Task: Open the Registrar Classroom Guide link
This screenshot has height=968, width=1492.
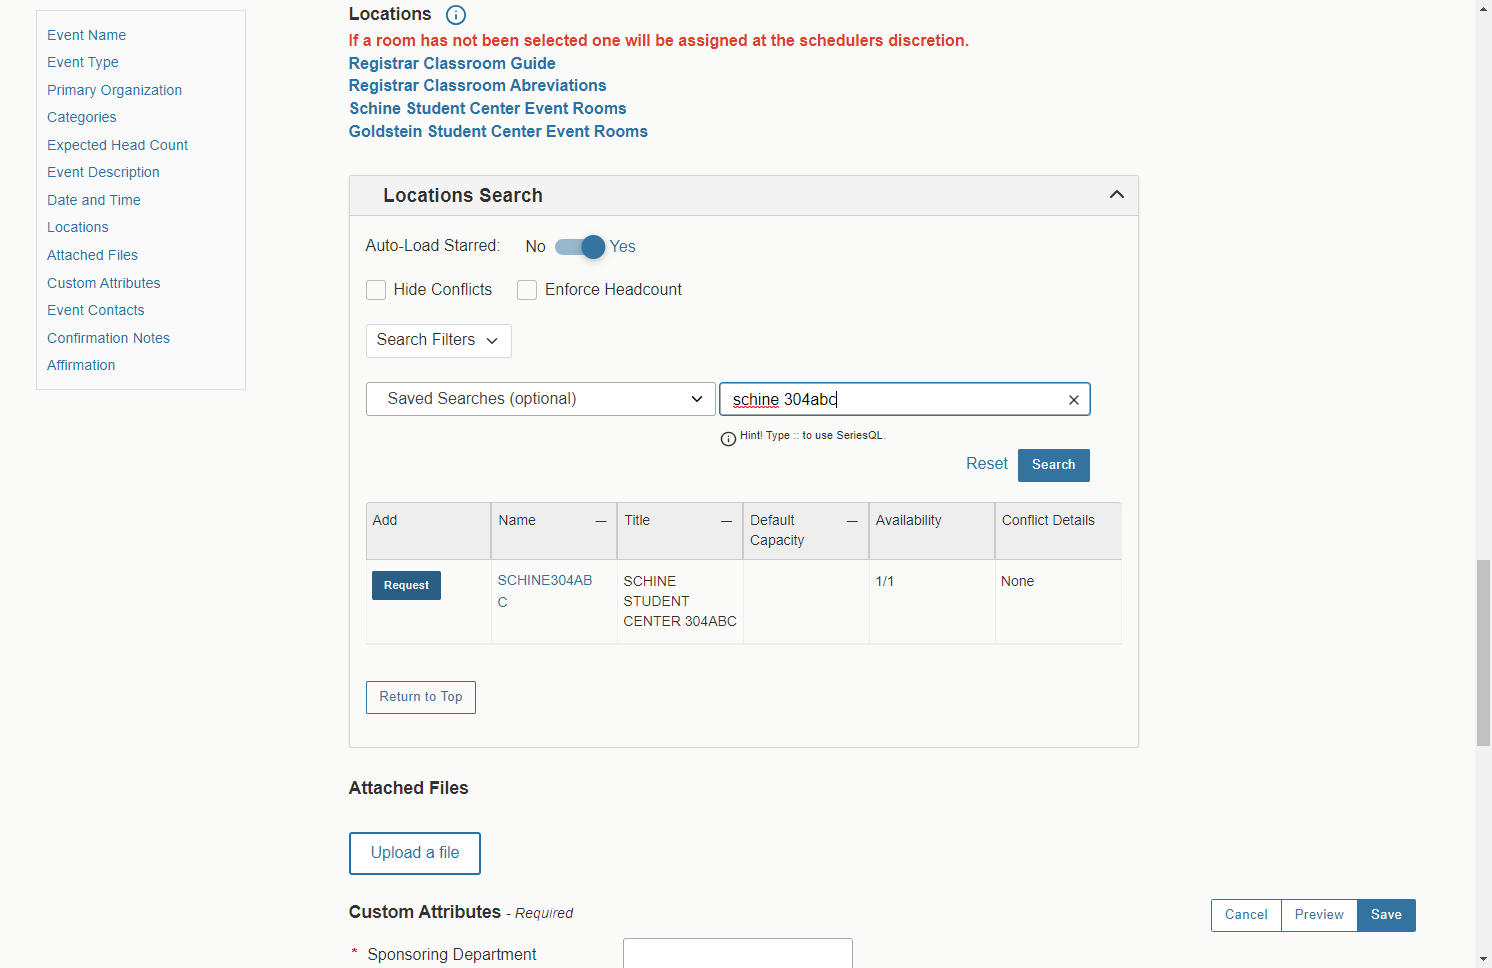Action: point(452,63)
